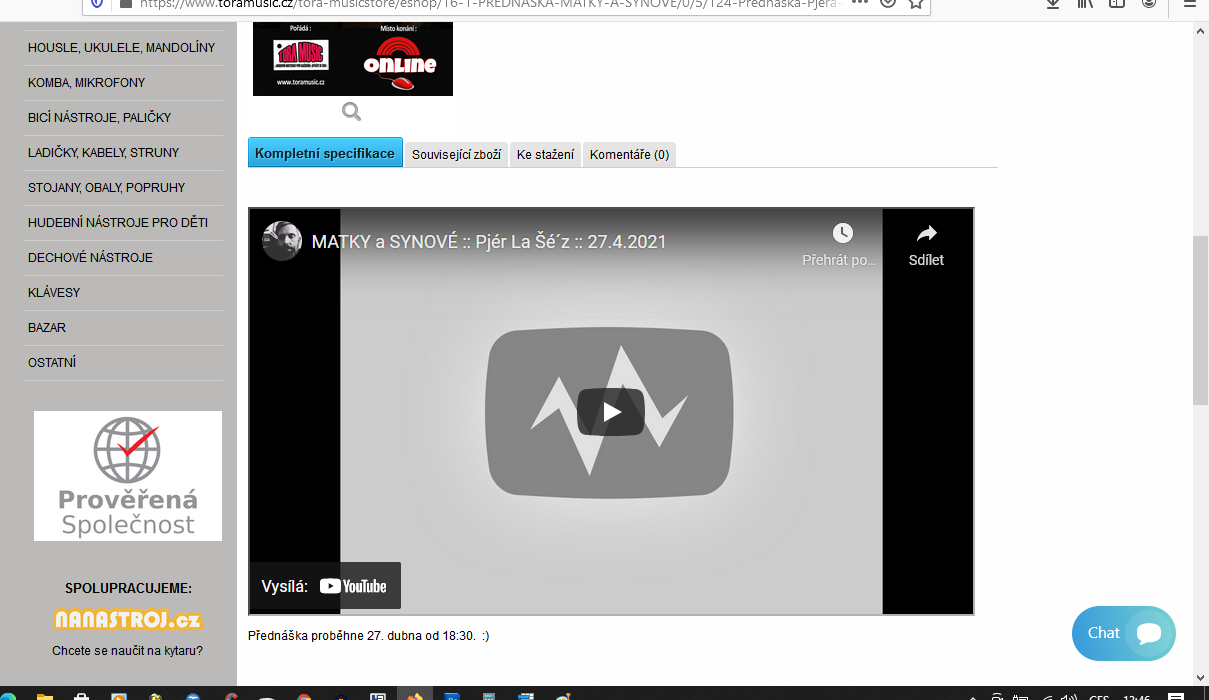Viewport: 1209px width, 700px height.
Task: Select the Kompletní specifikace tab
Action: pos(325,153)
